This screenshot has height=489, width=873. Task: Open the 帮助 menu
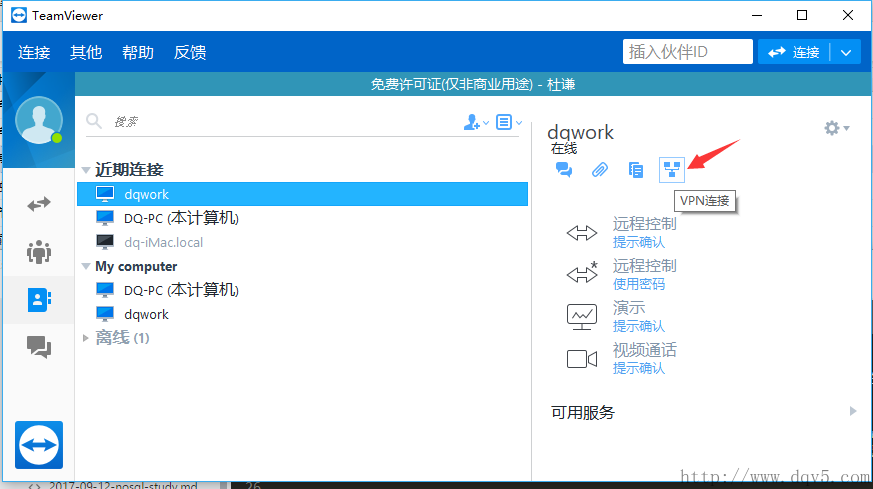tap(138, 52)
